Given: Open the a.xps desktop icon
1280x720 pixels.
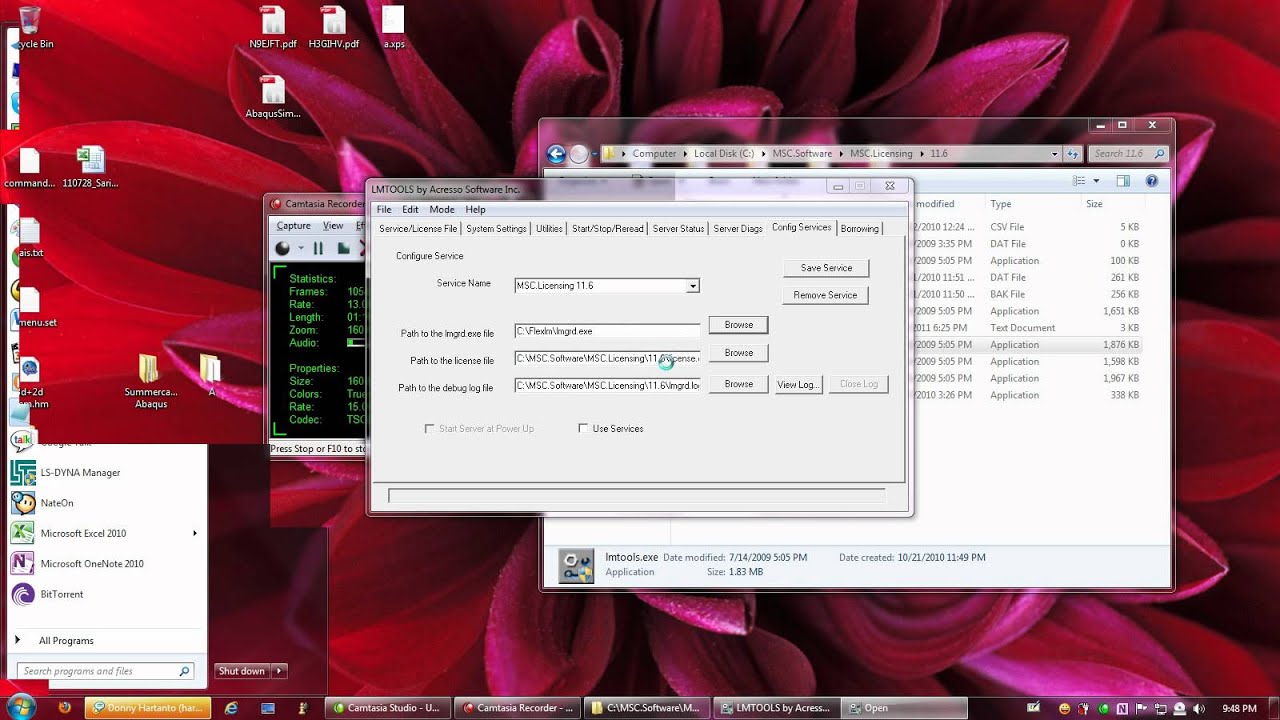Looking at the screenshot, I should tap(394, 28).
